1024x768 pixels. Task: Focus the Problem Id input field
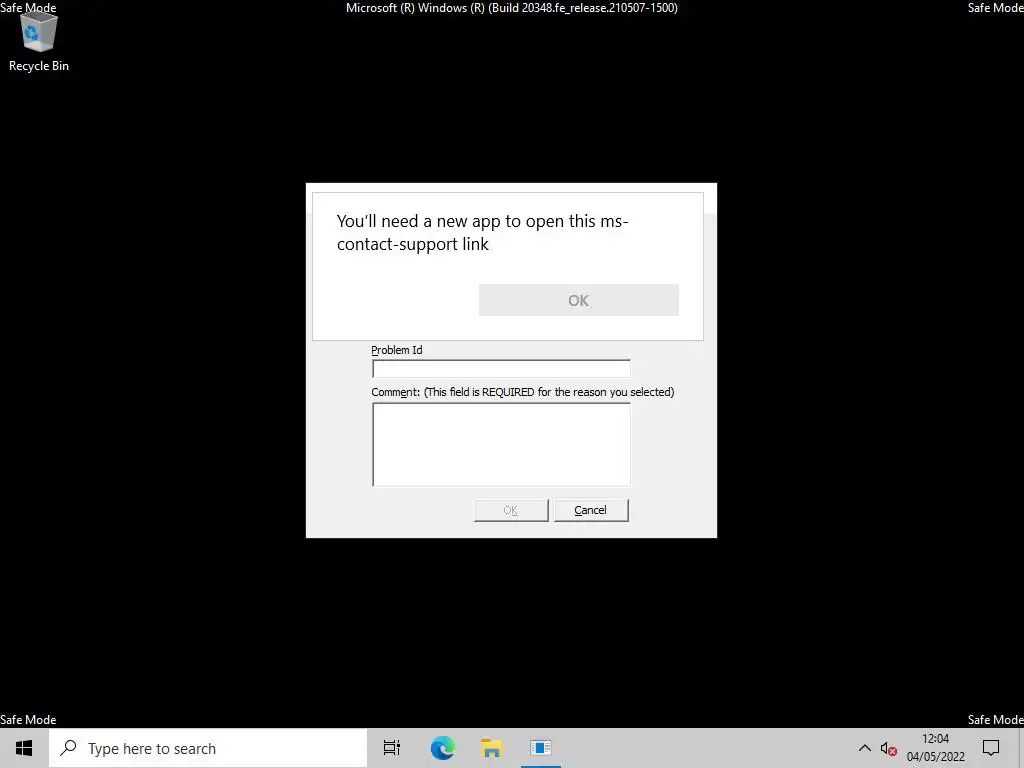tap(501, 368)
